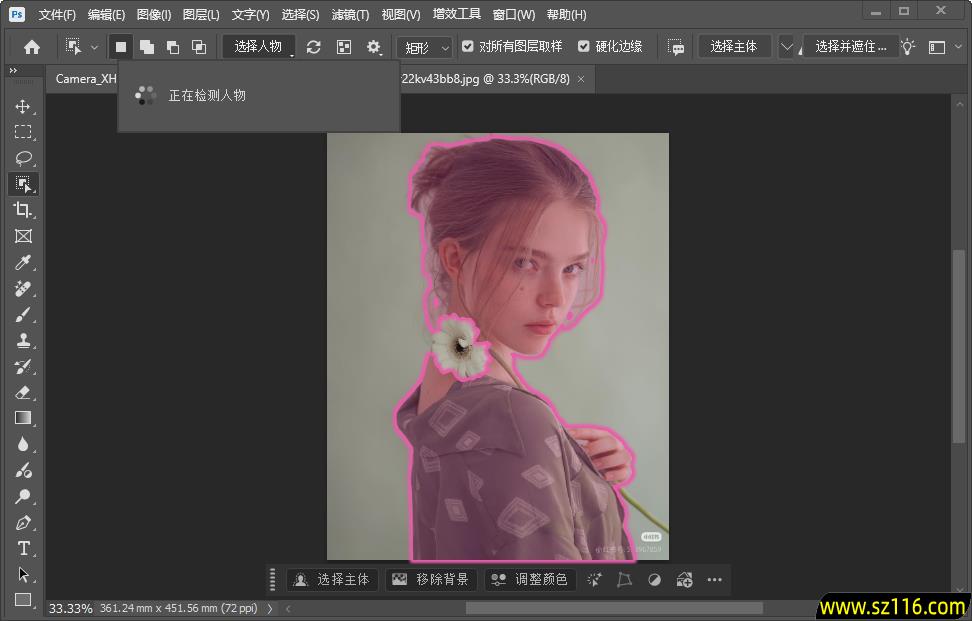Toggle 对所有图层取样 checkbox
The image size is (972, 621).
(x=468, y=47)
